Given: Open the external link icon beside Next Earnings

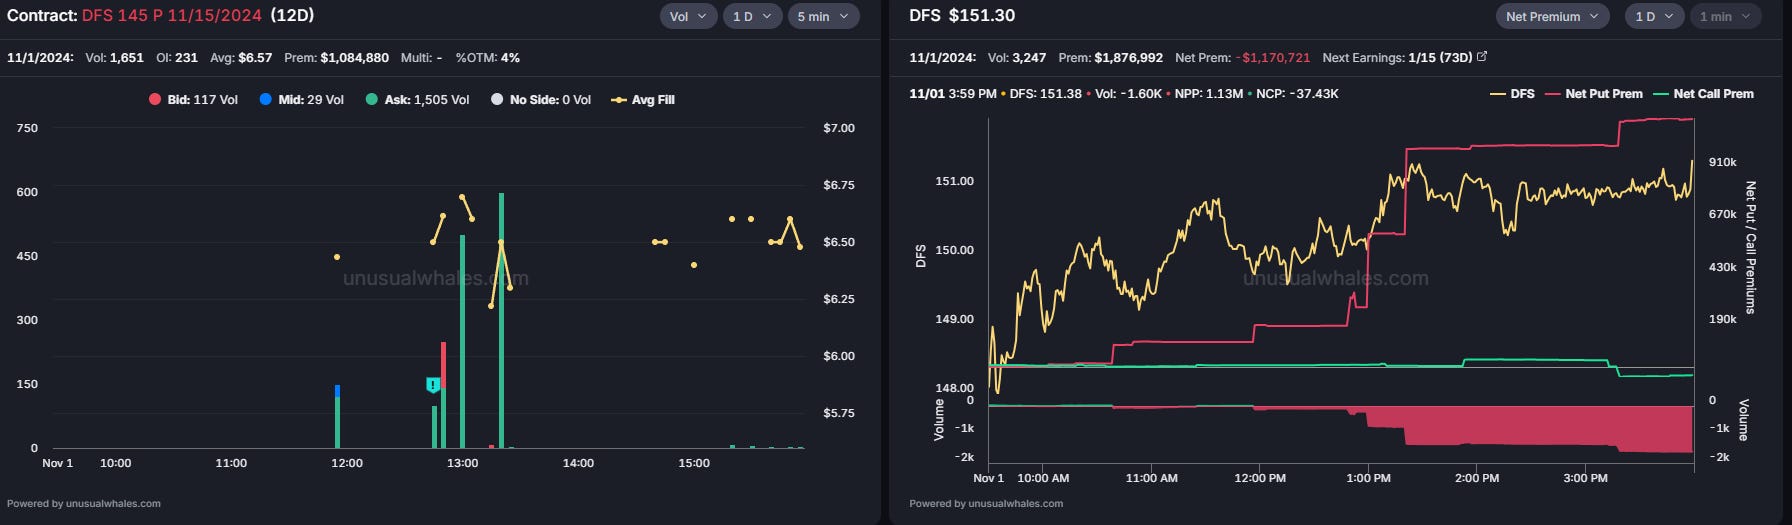Looking at the screenshot, I should [x=1482, y=57].
